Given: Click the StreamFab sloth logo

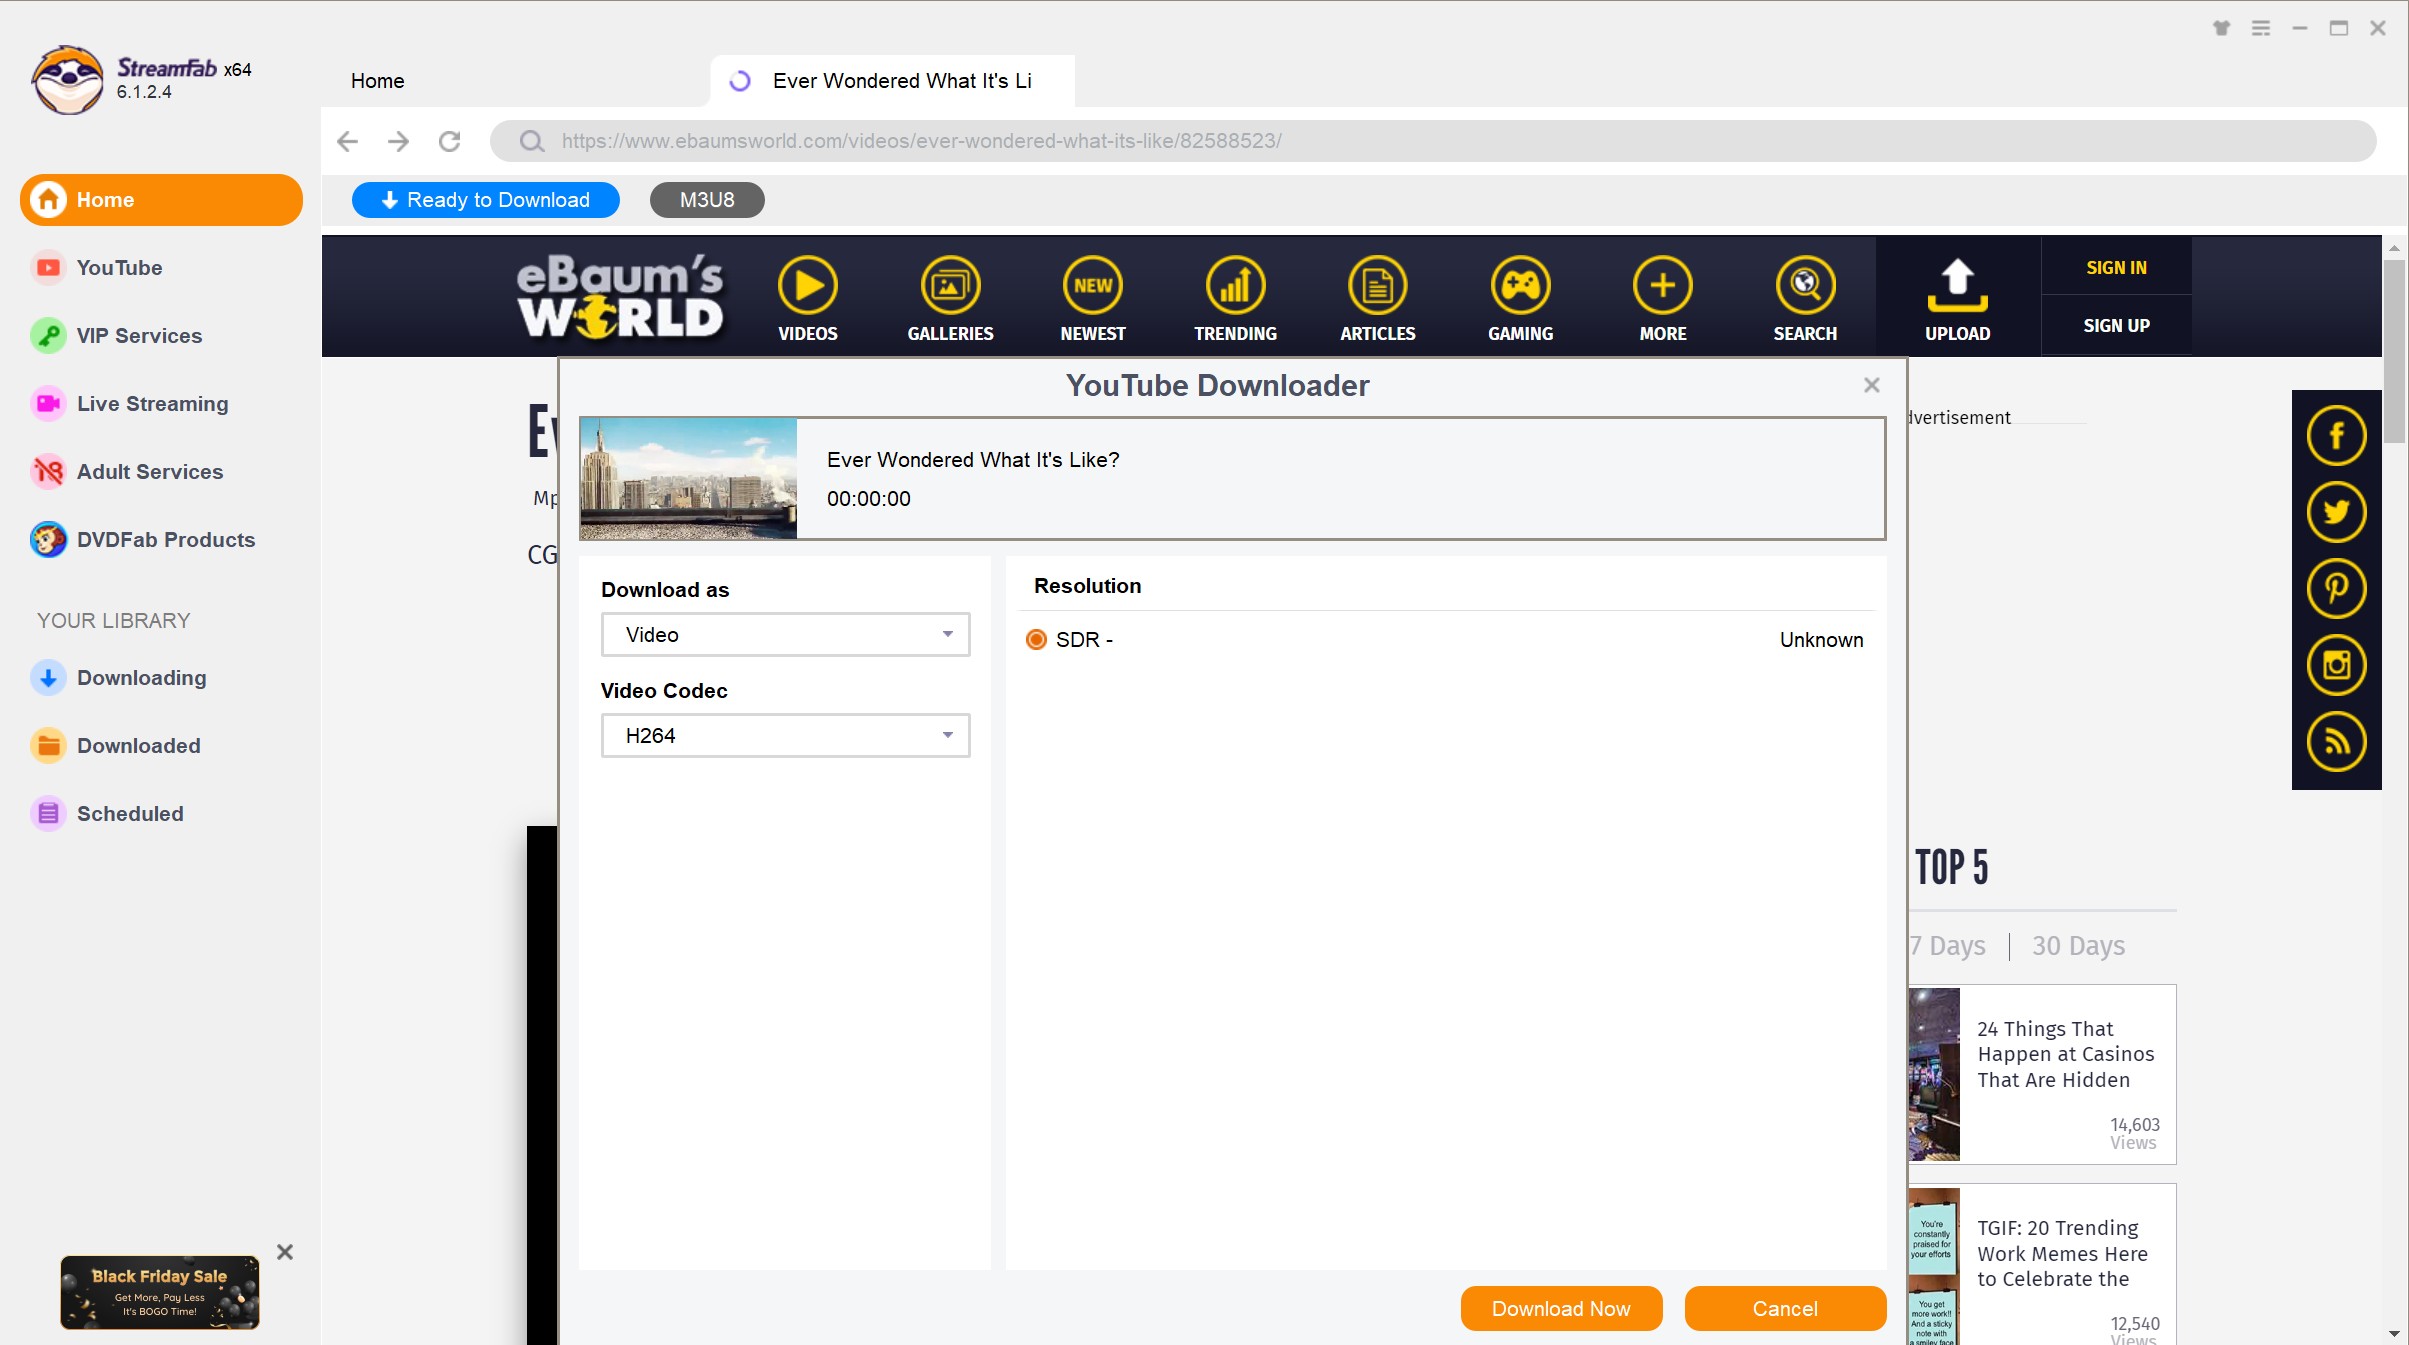Looking at the screenshot, I should tap(67, 80).
